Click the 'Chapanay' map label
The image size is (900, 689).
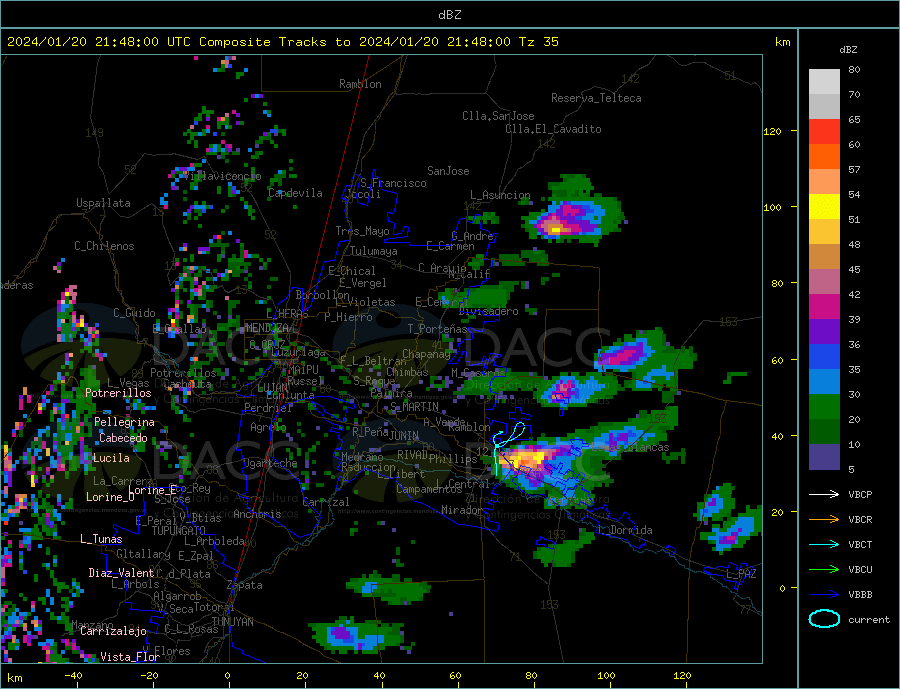tap(426, 354)
